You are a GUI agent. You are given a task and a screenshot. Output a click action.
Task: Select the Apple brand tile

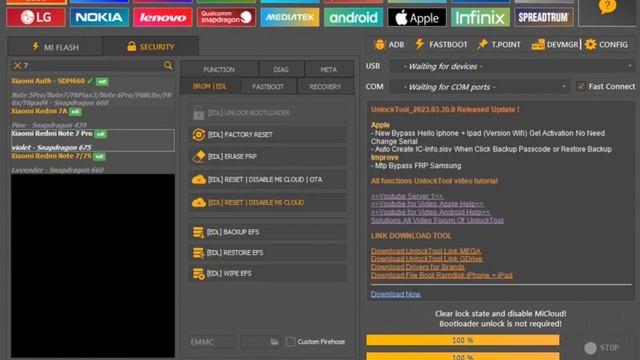(x=417, y=17)
